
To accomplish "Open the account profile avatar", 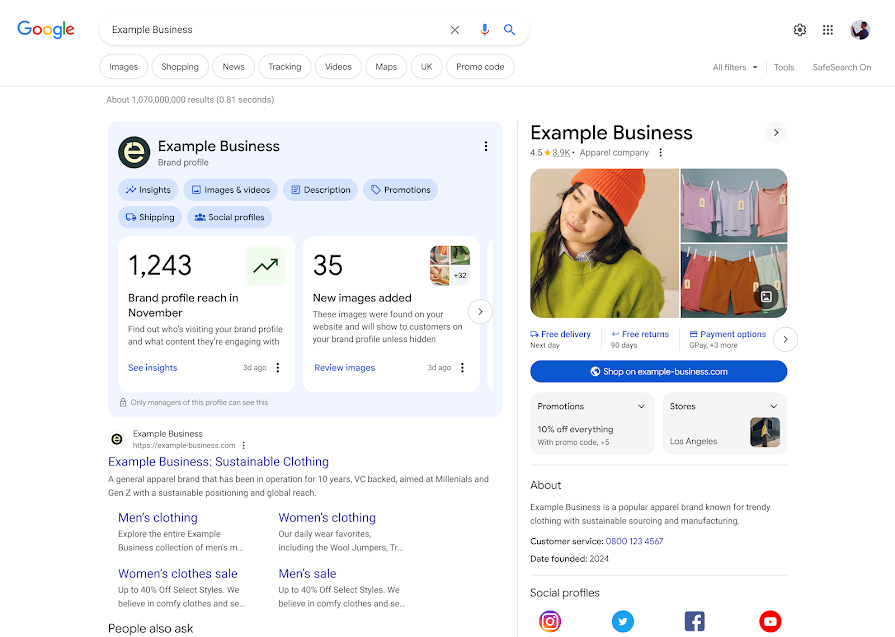I will (x=860, y=30).
